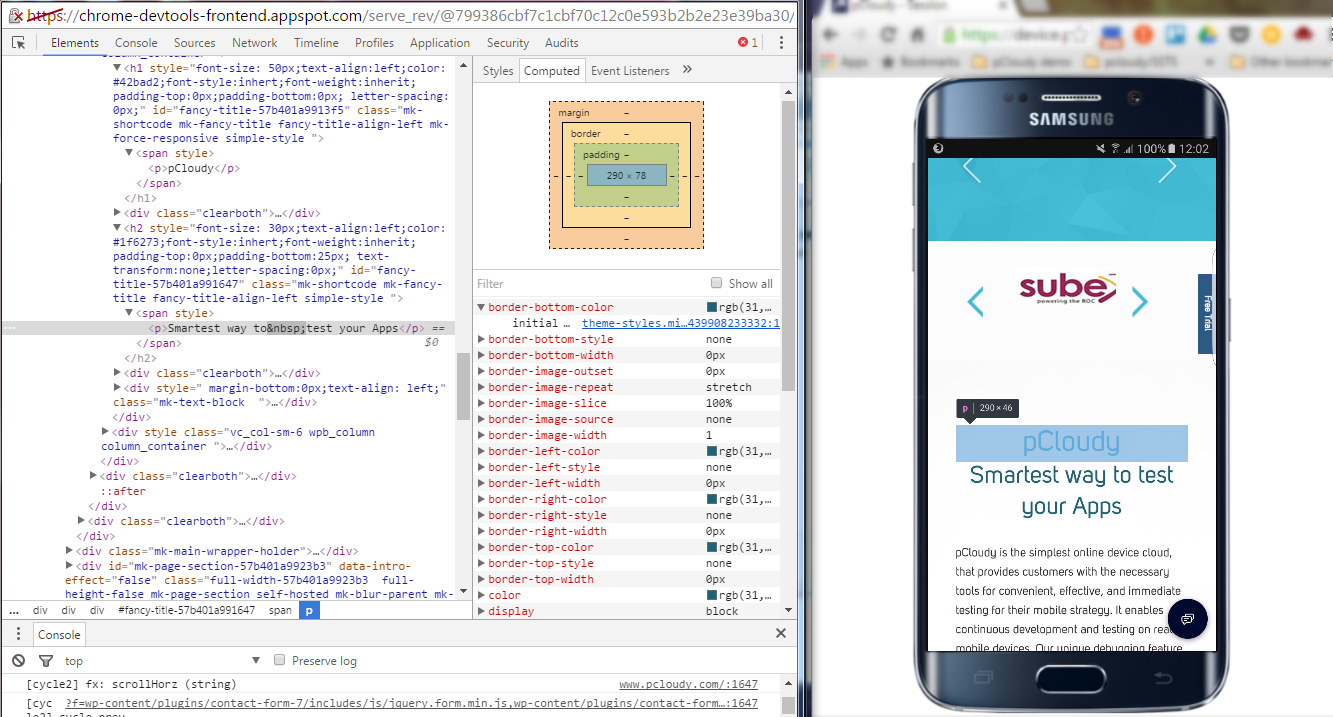Click the red error count indicator
Screen dimensions: 1333x717
[748, 43]
